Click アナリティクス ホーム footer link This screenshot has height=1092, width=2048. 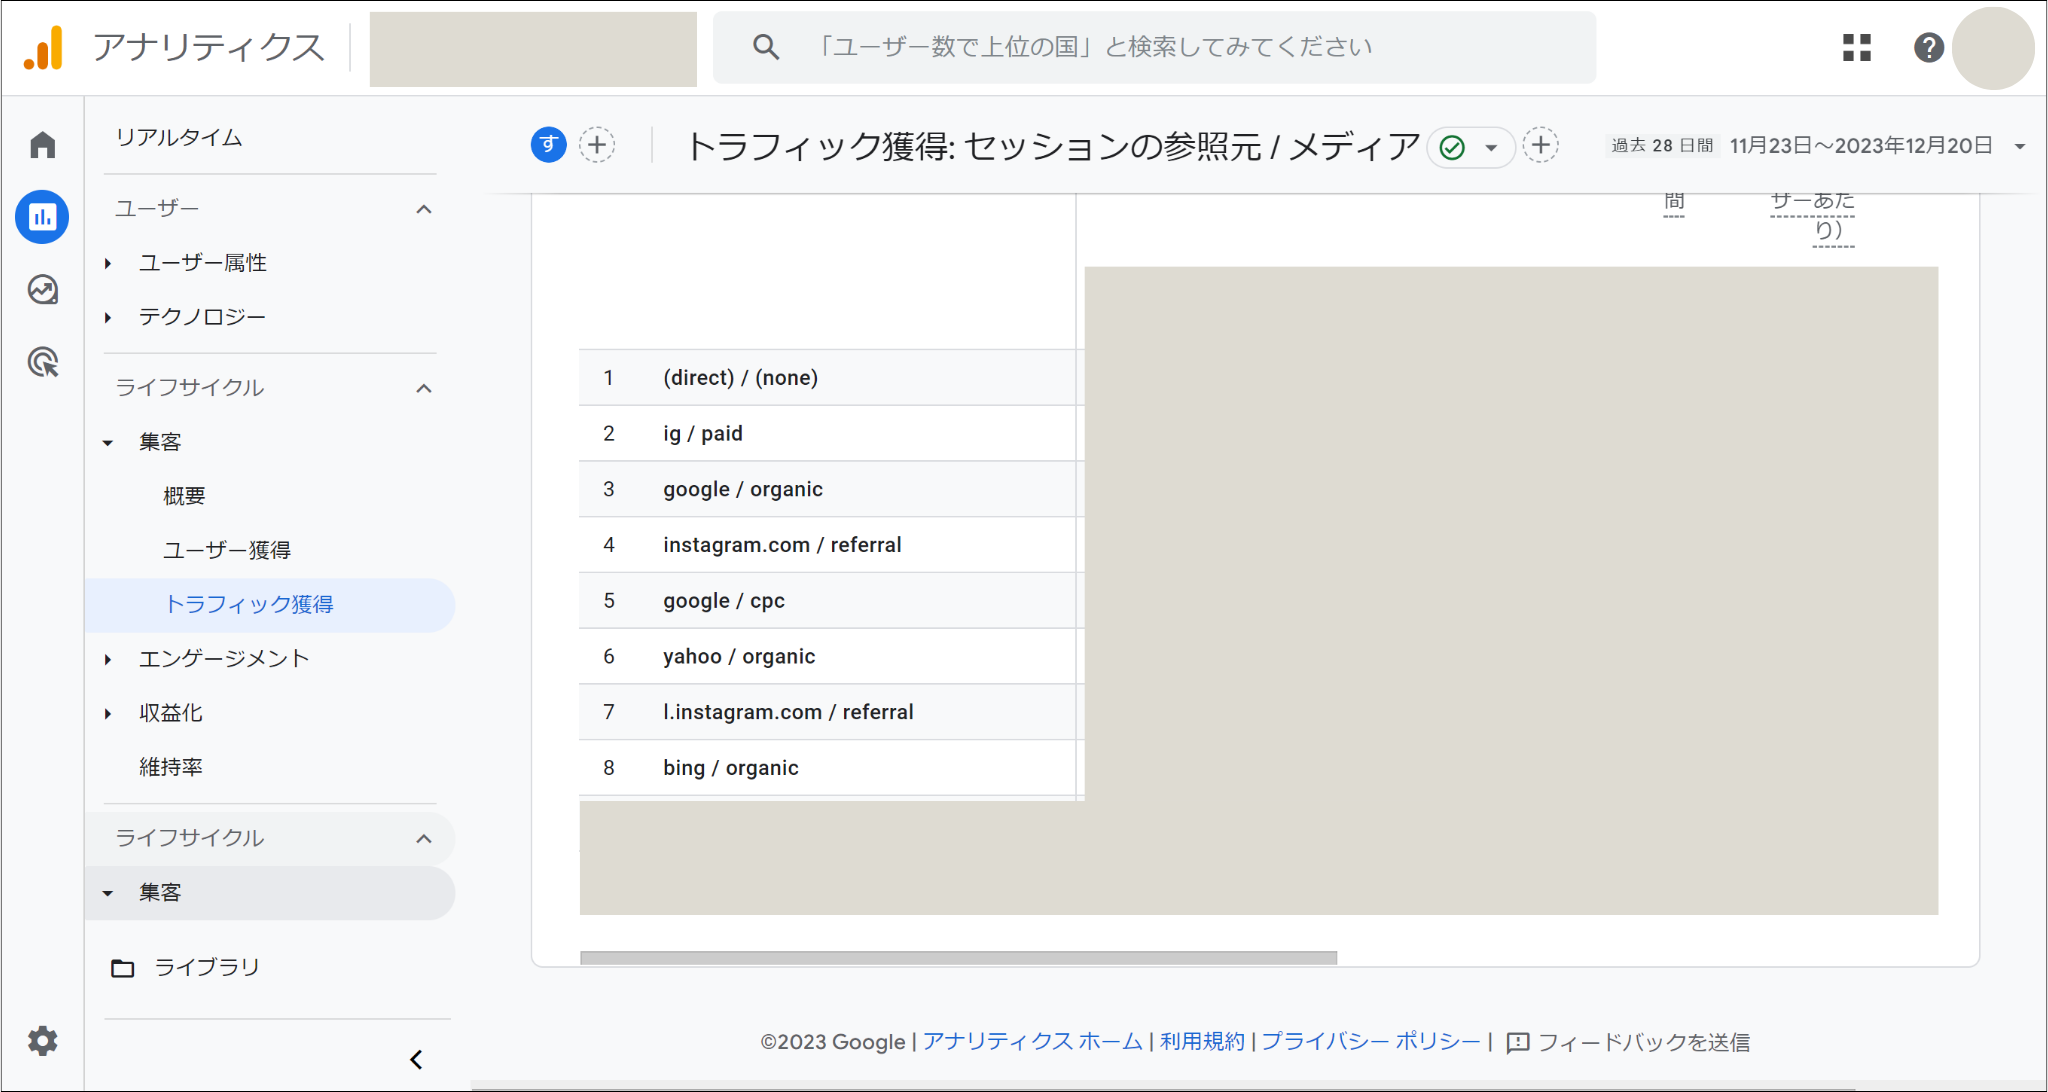click(x=1032, y=1041)
